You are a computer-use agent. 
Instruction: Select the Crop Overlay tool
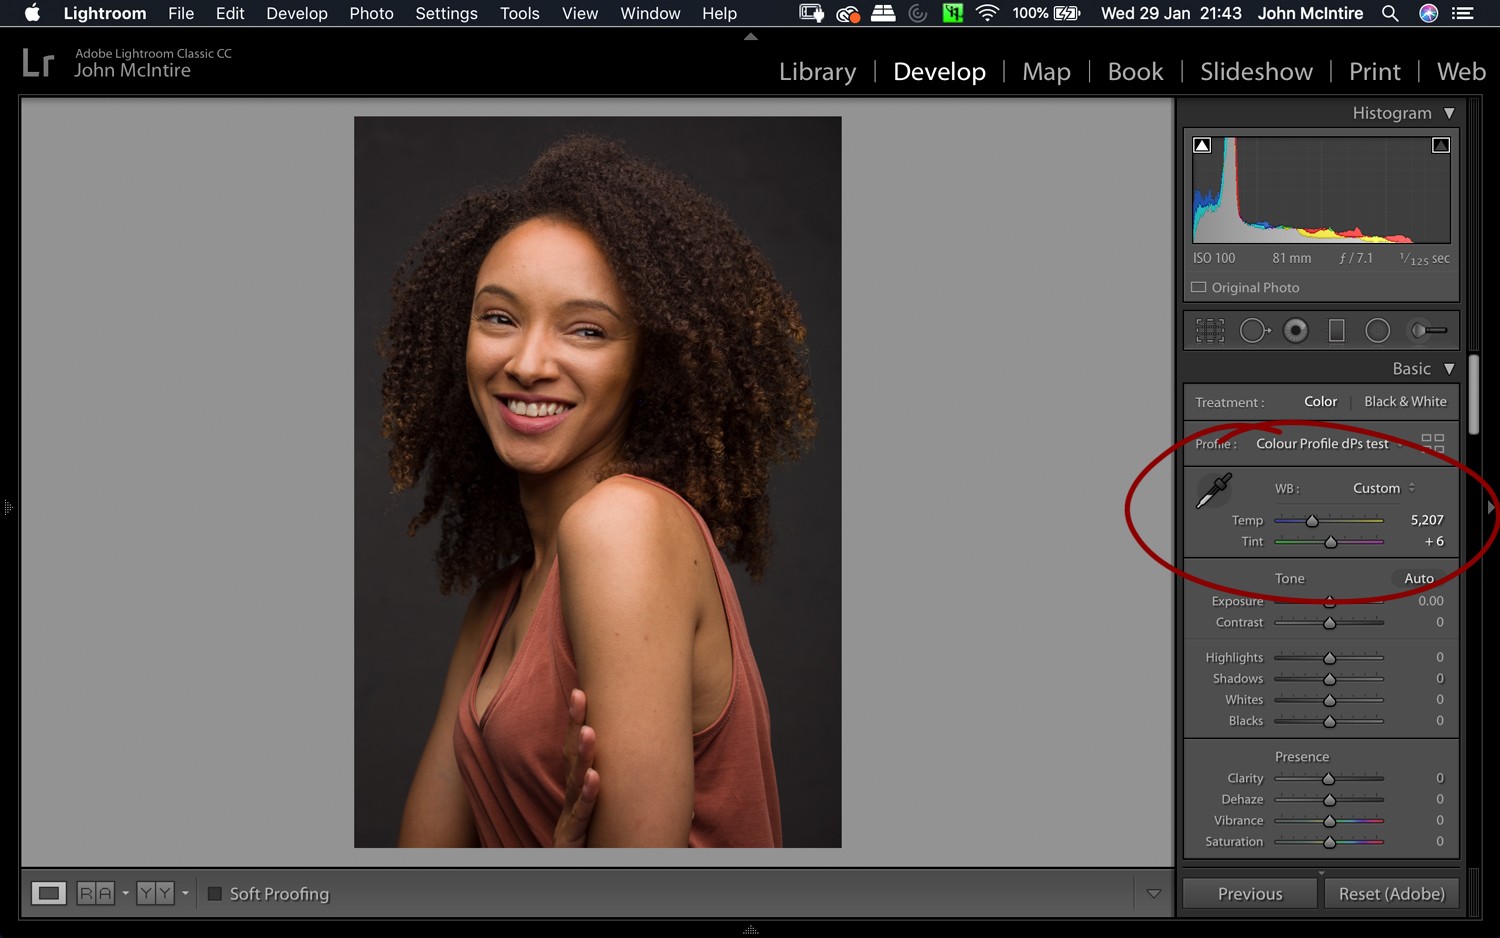pyautogui.click(x=1209, y=330)
